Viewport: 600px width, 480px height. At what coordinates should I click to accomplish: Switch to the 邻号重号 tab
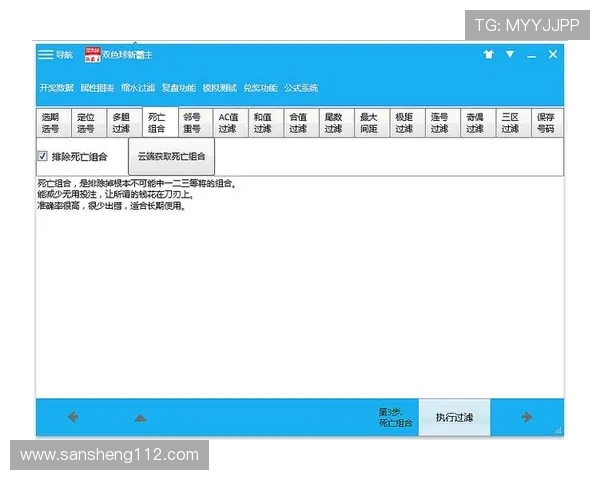pos(196,123)
